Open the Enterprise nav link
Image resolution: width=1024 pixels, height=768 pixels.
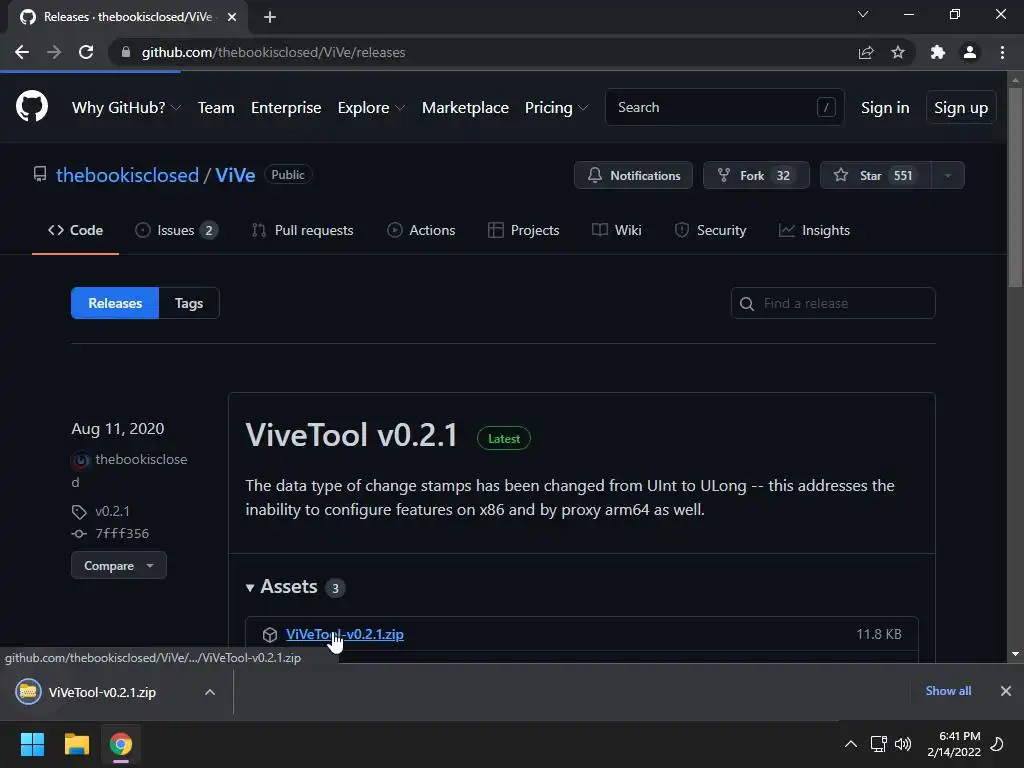point(286,108)
